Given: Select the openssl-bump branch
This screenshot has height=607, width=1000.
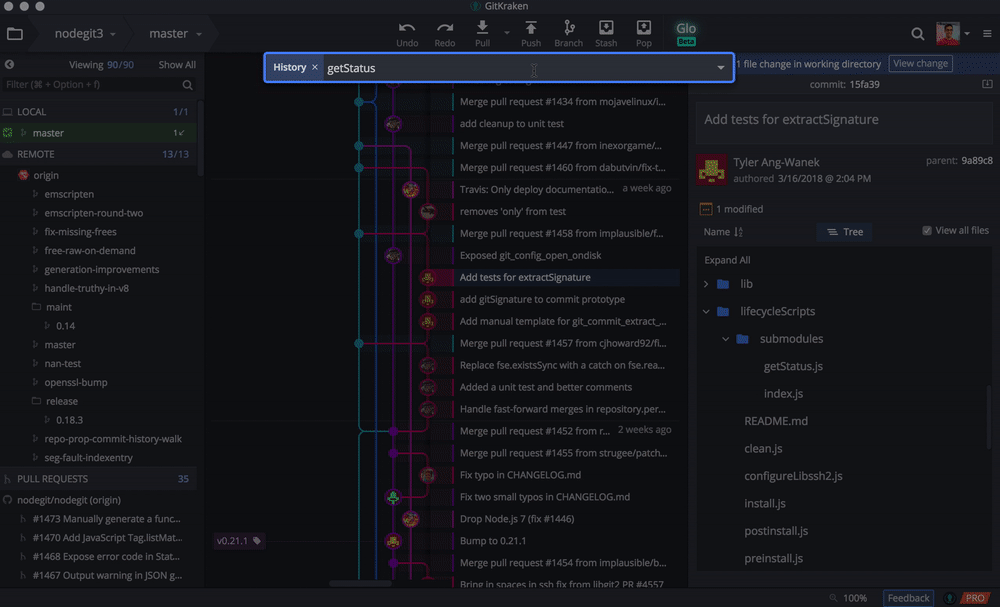Looking at the screenshot, I should [76, 382].
